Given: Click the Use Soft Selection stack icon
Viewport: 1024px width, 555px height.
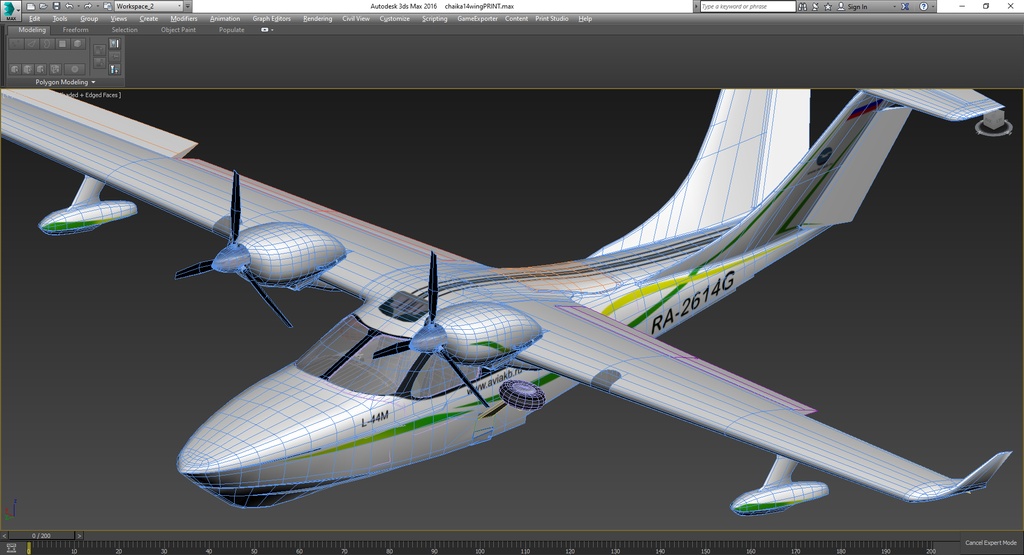Looking at the screenshot, I should 114,69.
